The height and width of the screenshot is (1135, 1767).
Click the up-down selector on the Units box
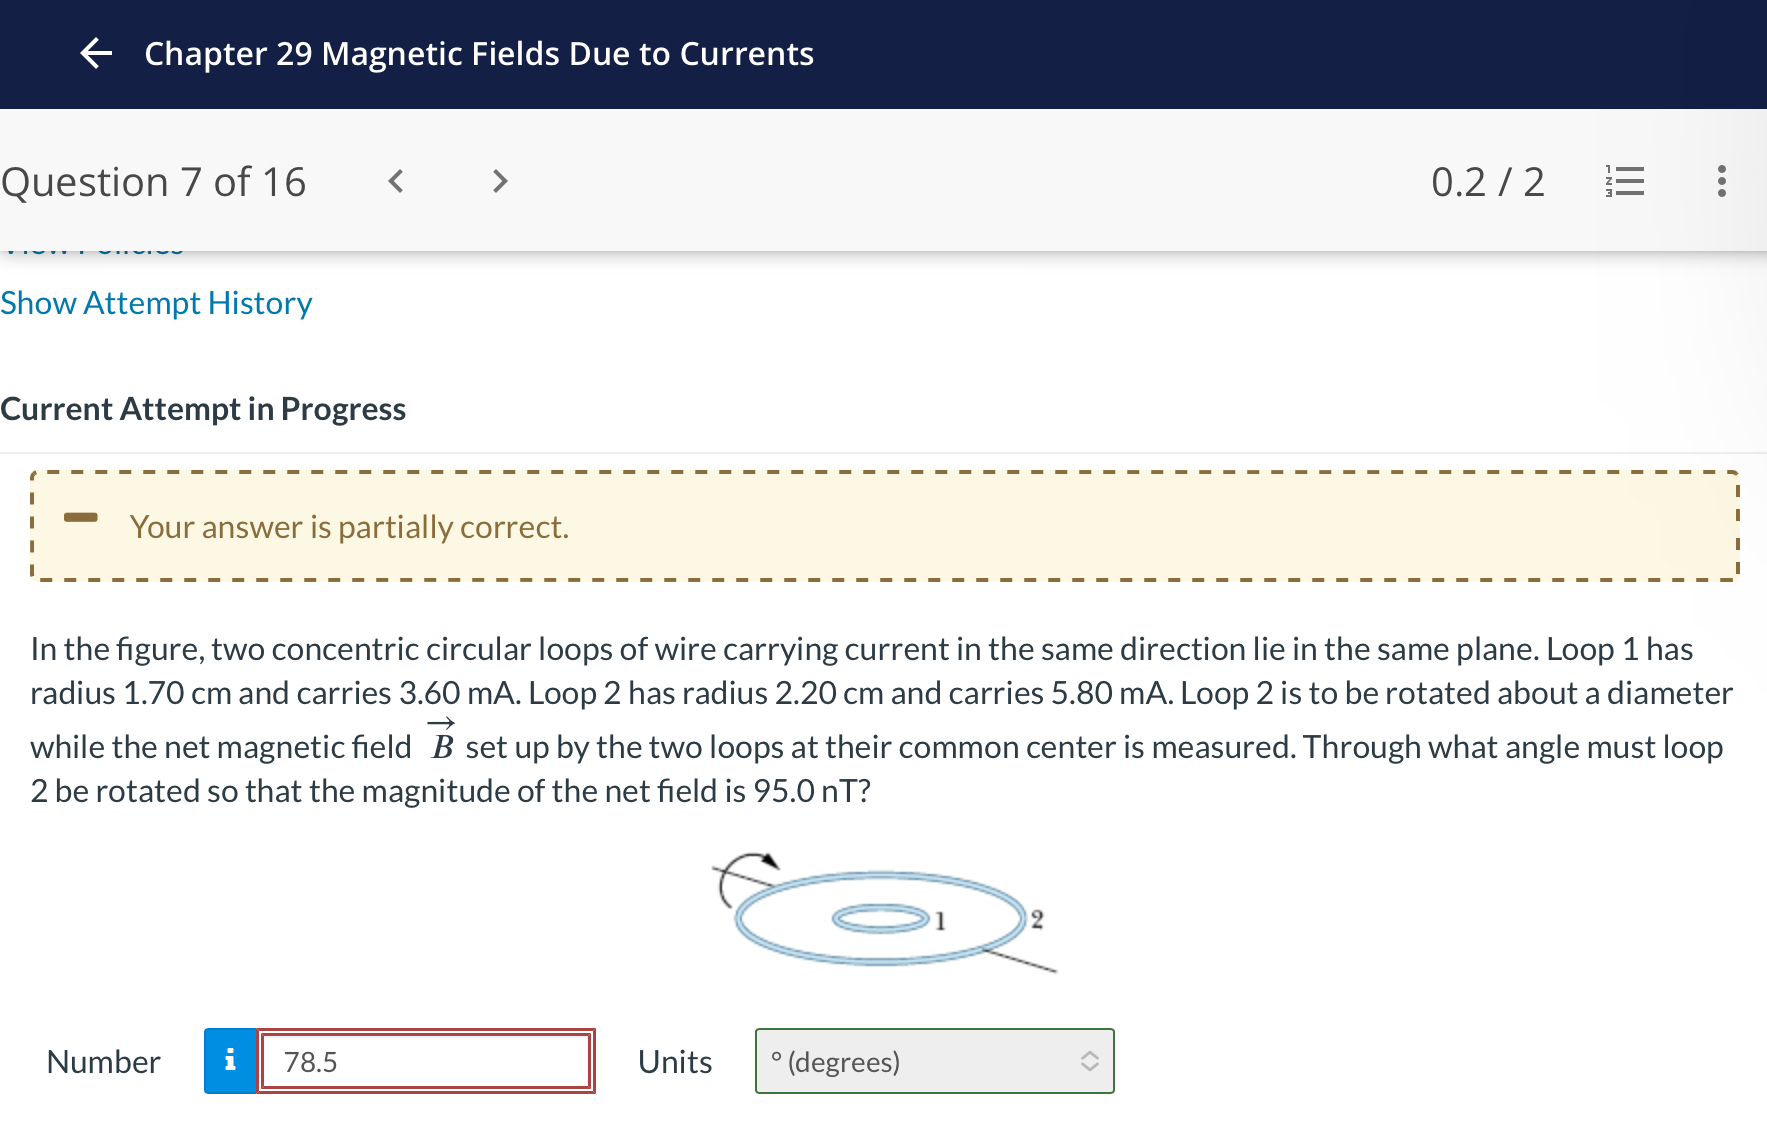coord(1090,1061)
